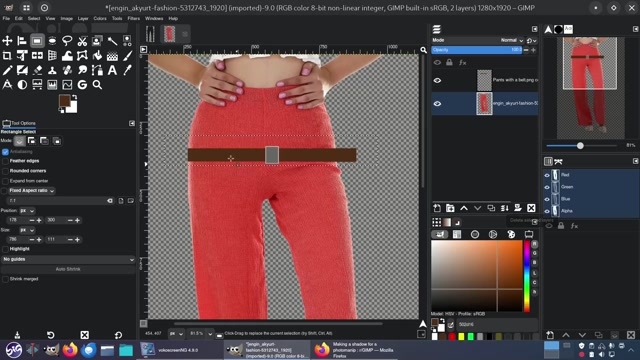Select the Pencil tool
This screenshot has width=640, height=360.
7,70
